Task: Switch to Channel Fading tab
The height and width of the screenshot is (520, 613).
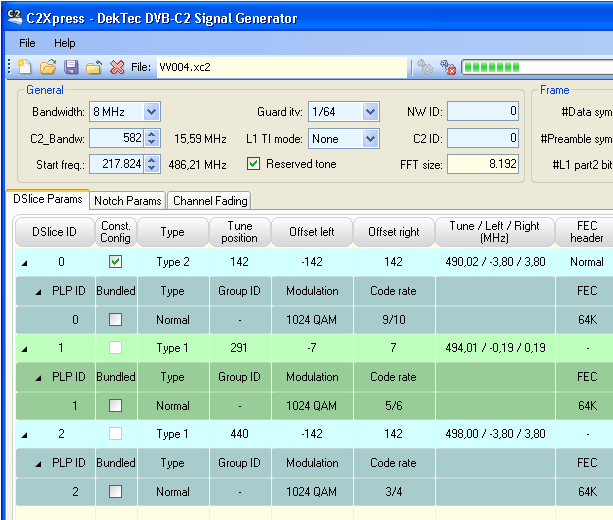Action: 210,201
